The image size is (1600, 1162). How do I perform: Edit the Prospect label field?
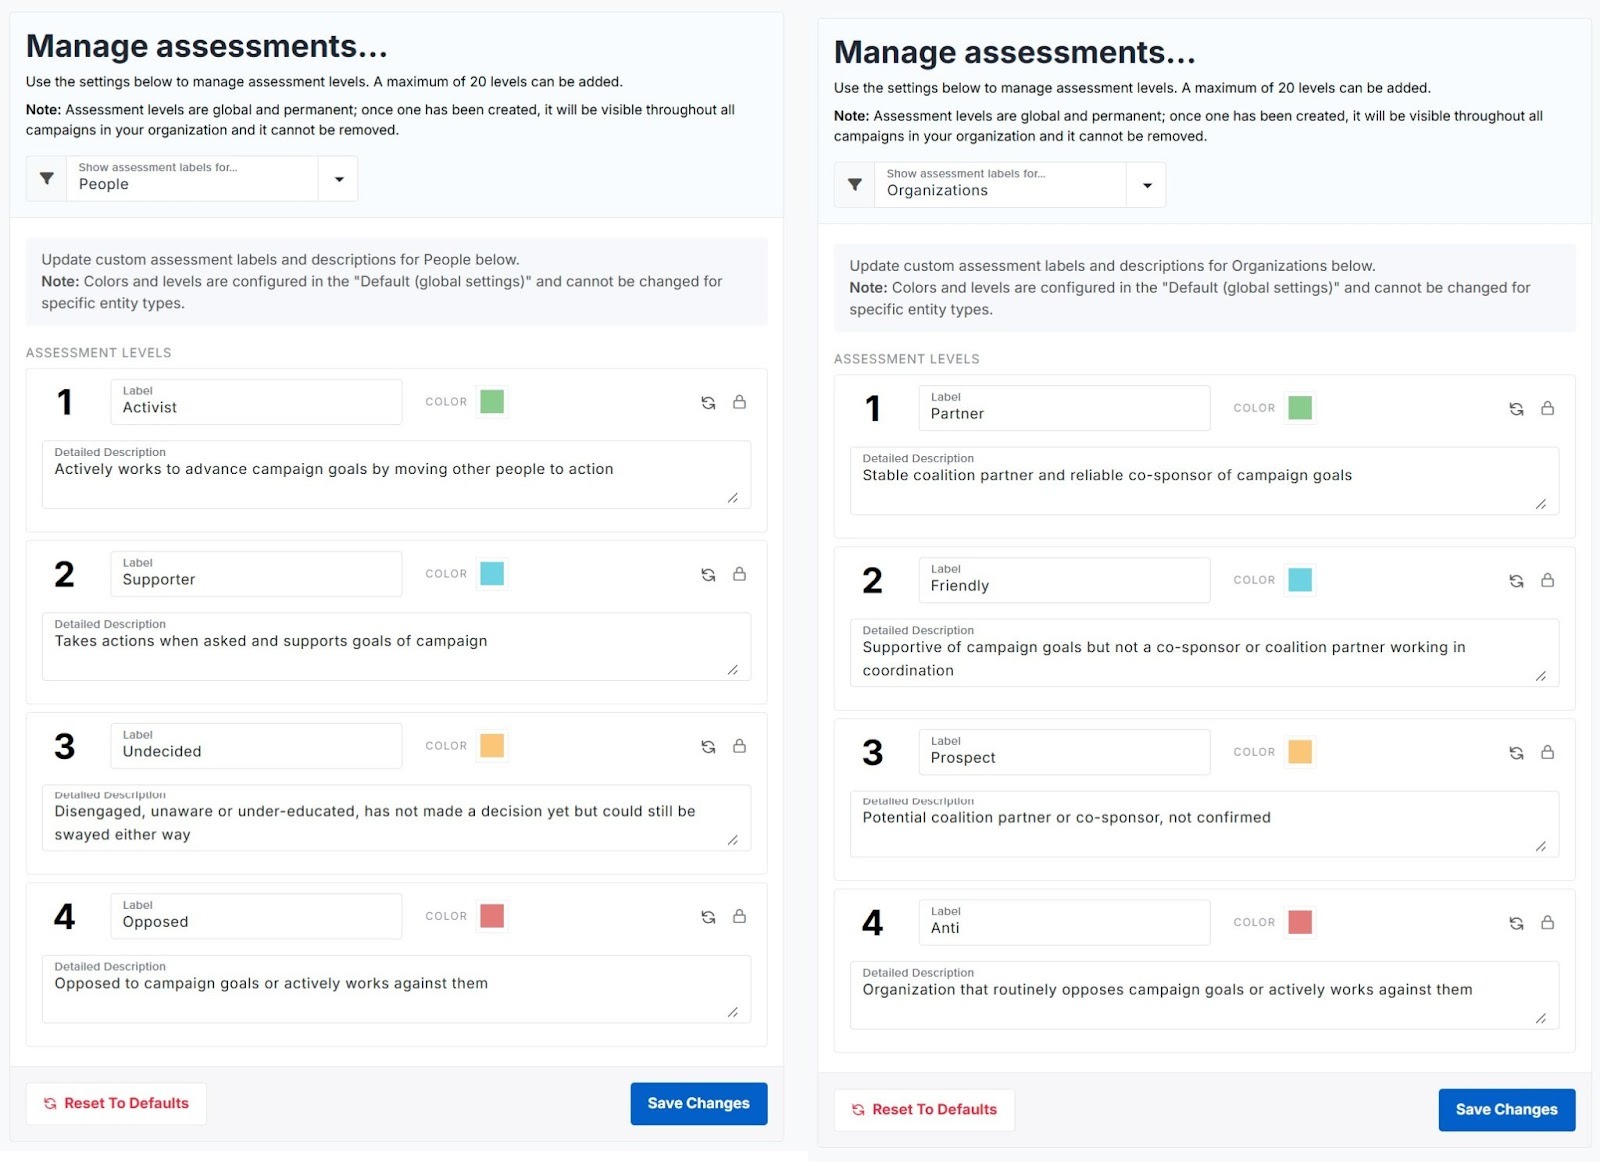1064,752
